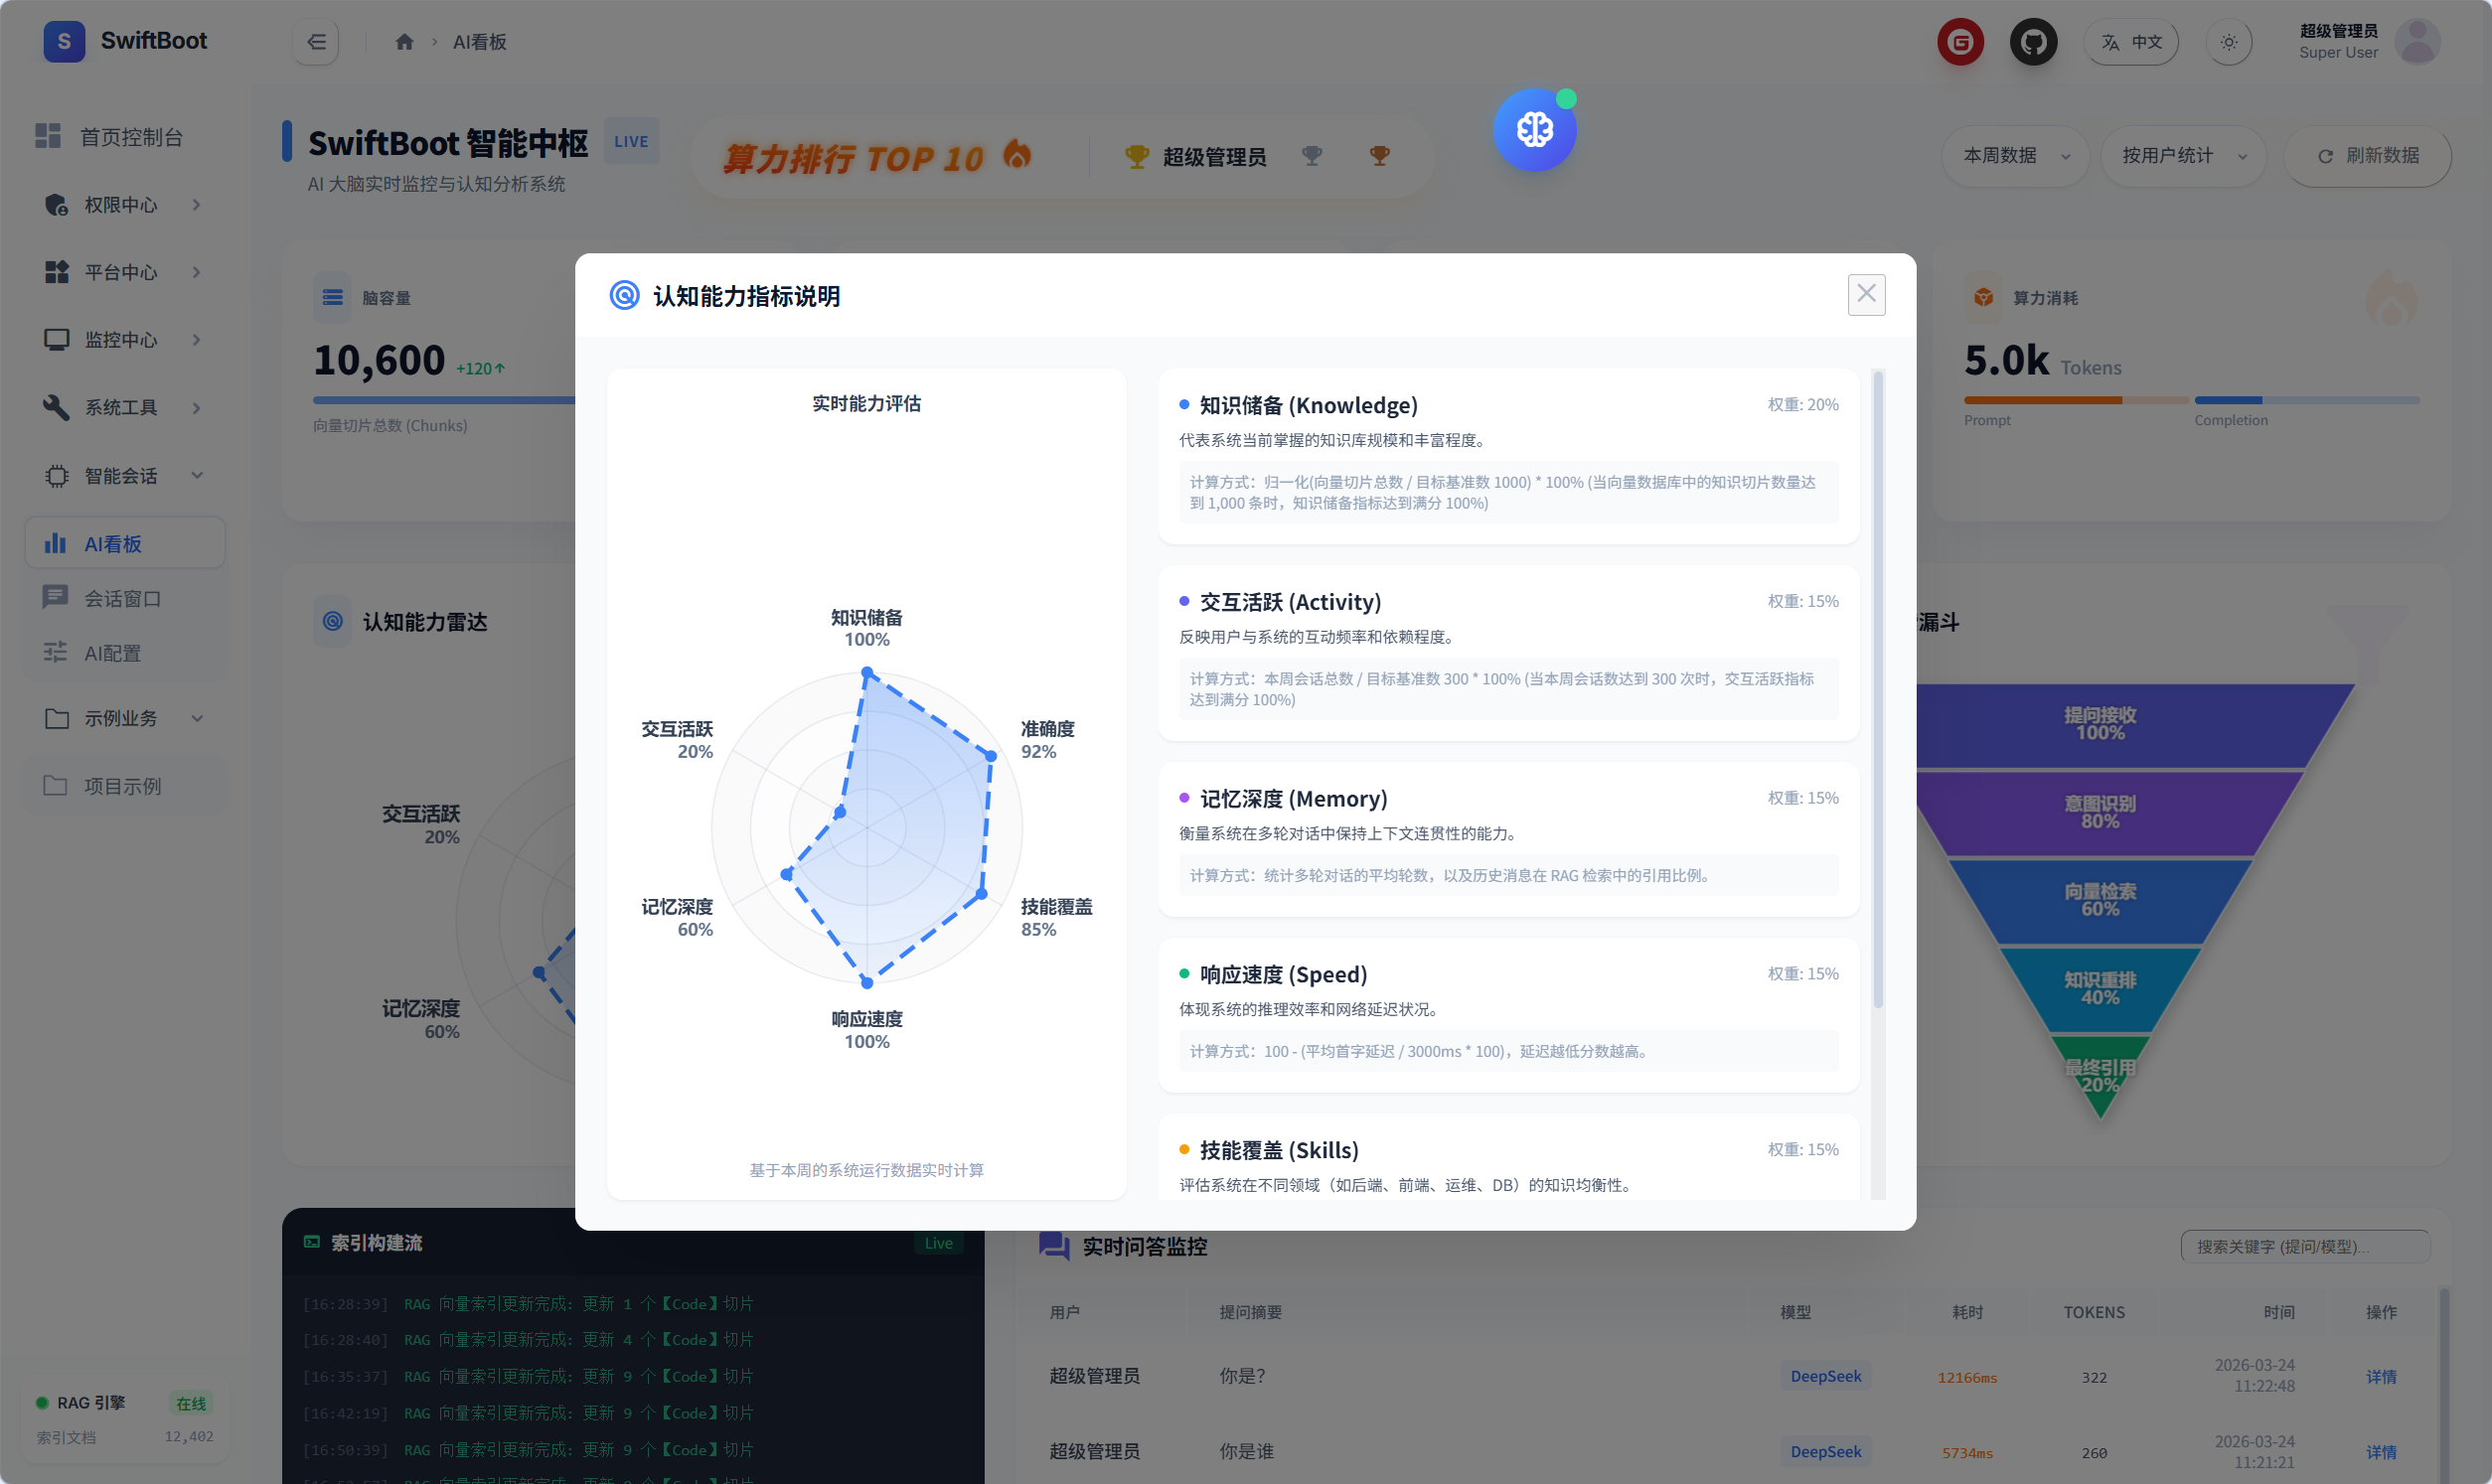Viewport: 2492px width, 1484px height.
Task: Click the 认知能力雷达 target icon
Action: (x=333, y=621)
